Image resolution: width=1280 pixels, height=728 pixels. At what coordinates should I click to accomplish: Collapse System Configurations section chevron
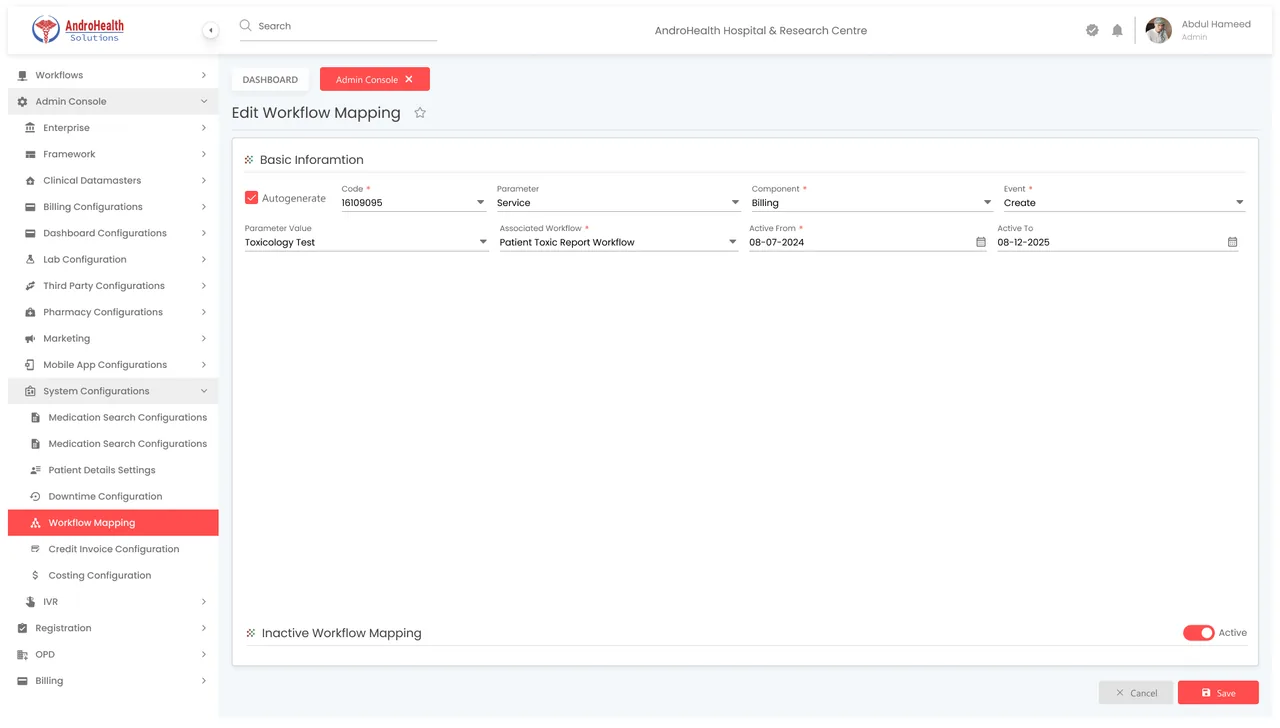click(x=204, y=391)
